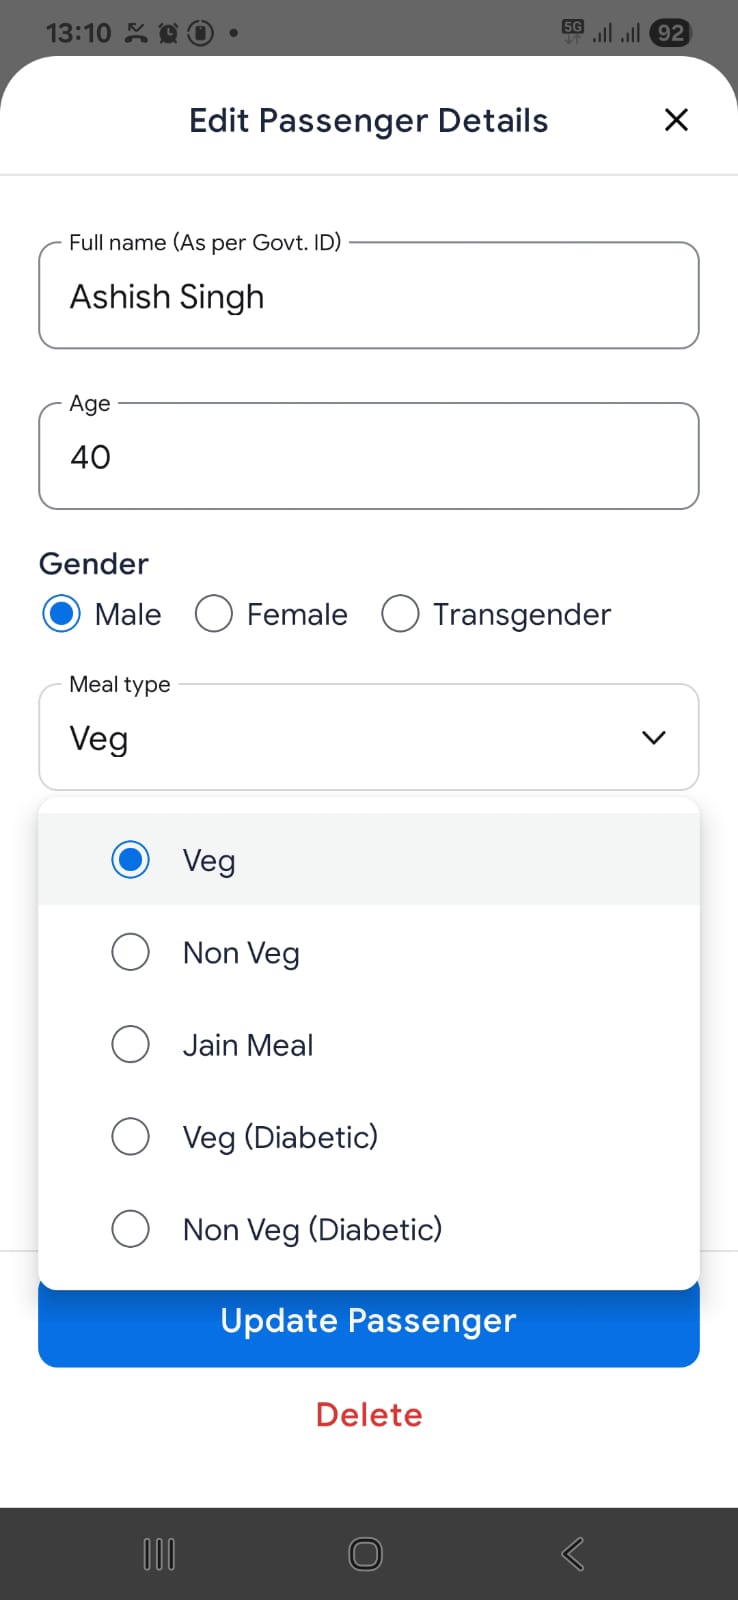Image resolution: width=738 pixels, height=1600 pixels.
Task: Tap the battery indicator in status bar
Action: (x=670, y=33)
